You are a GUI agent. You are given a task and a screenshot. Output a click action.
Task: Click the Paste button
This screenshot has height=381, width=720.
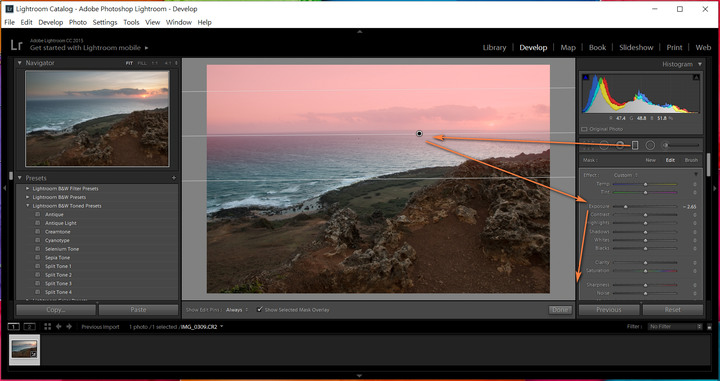point(138,310)
